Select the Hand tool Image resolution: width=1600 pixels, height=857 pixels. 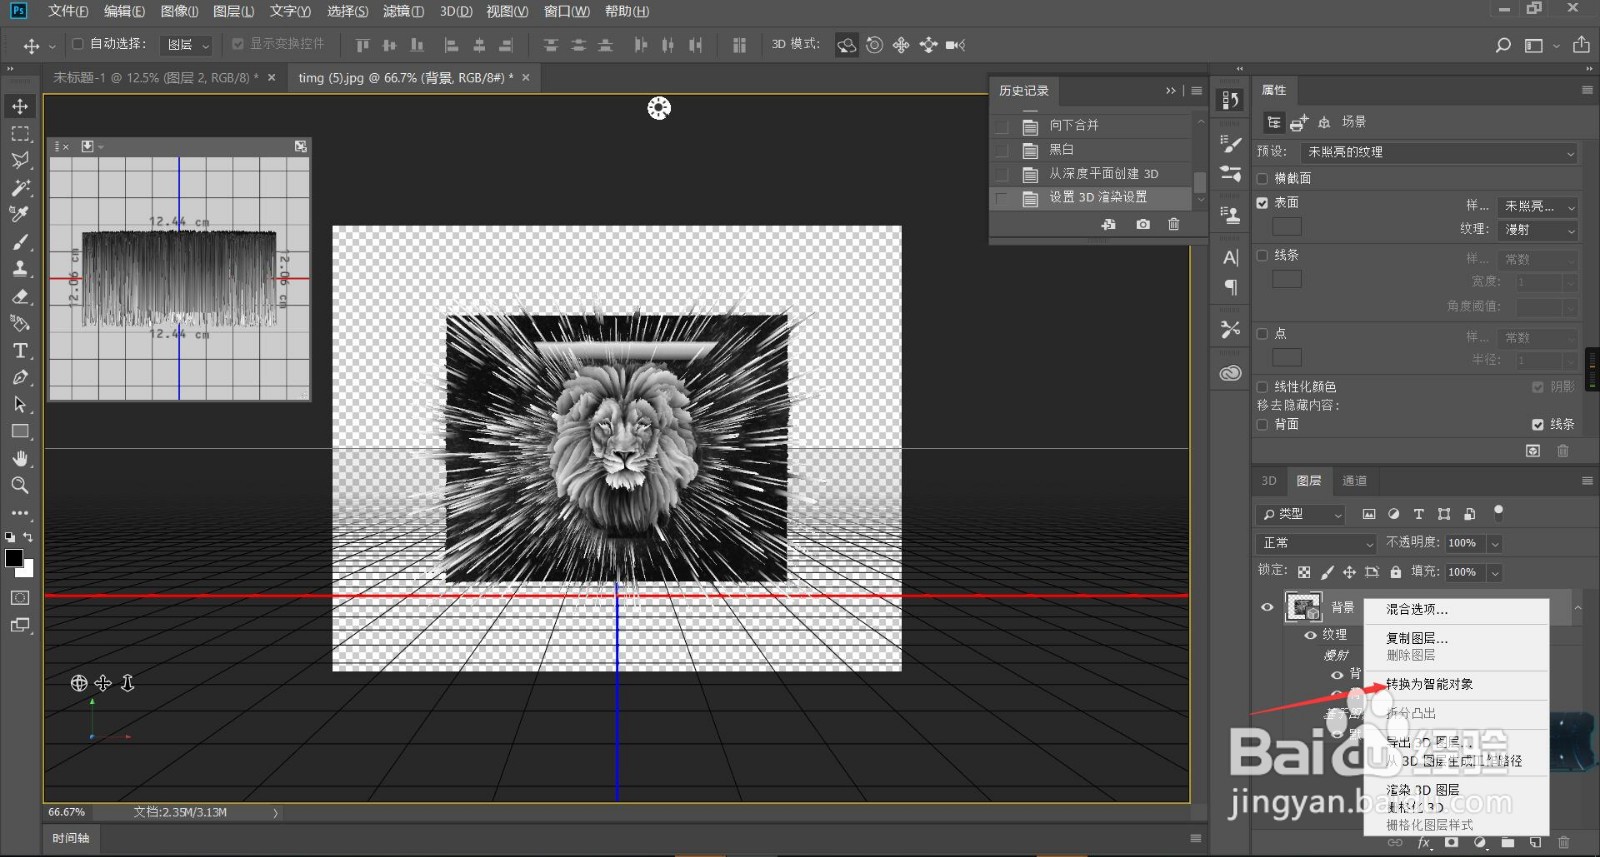pyautogui.click(x=20, y=459)
